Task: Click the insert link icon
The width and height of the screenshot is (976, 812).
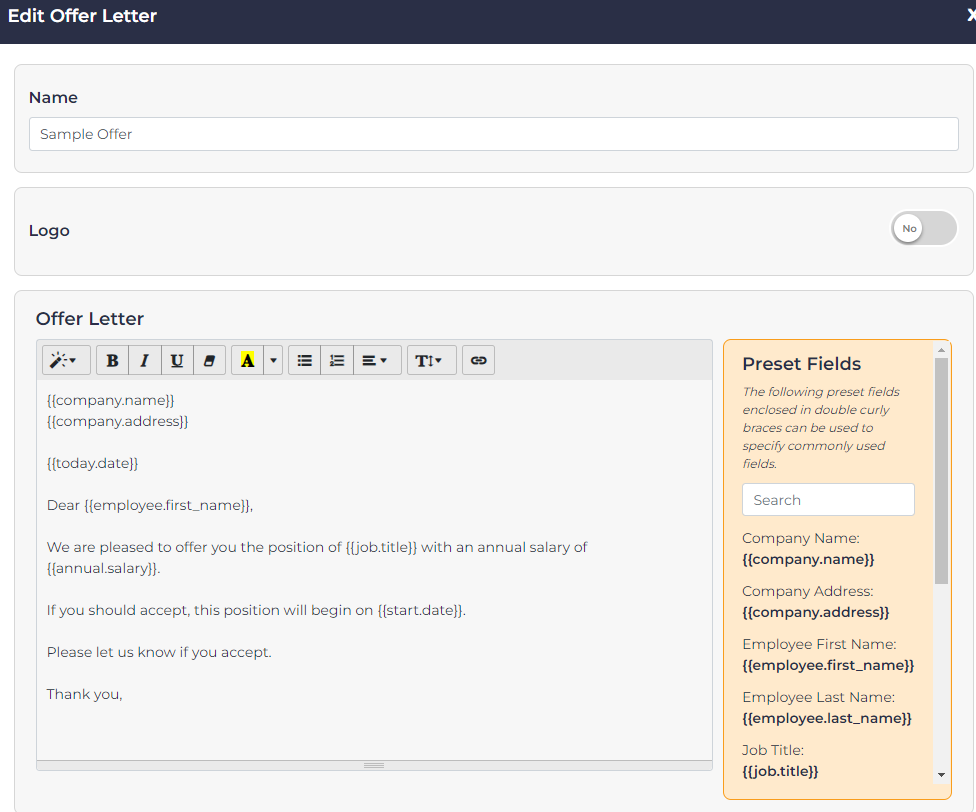Action: click(x=478, y=361)
